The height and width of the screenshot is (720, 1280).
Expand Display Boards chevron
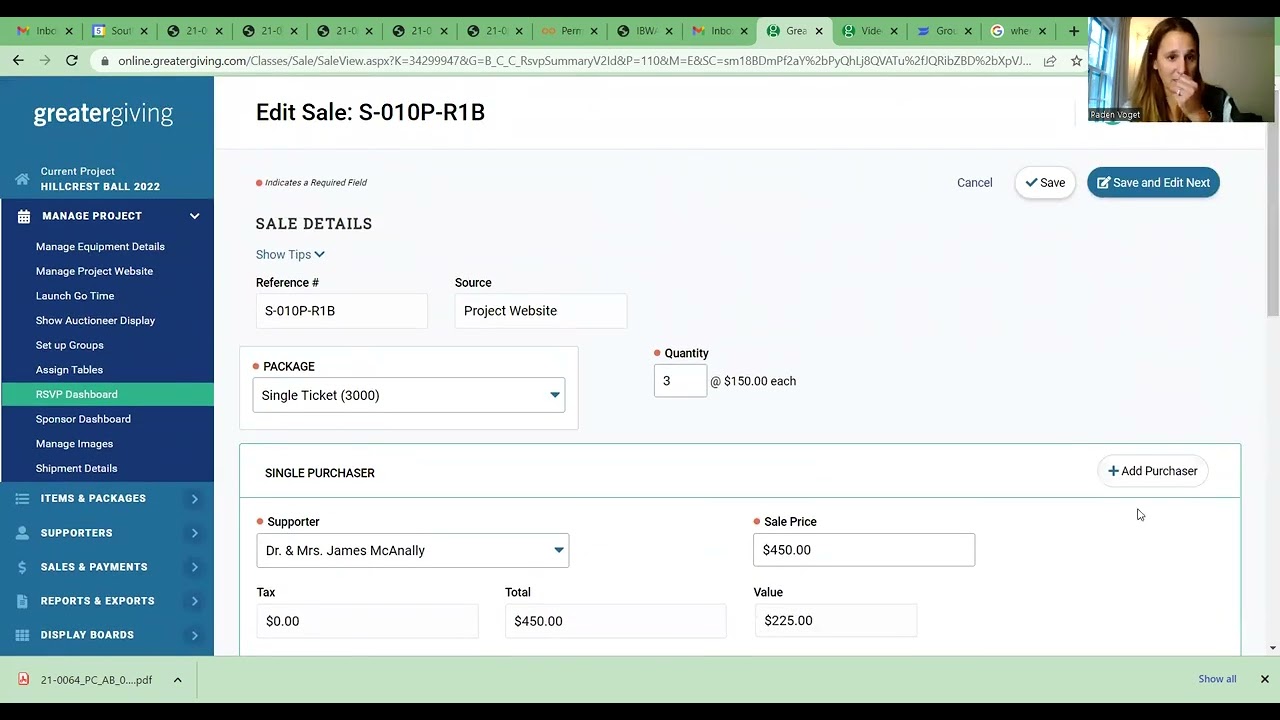195,635
